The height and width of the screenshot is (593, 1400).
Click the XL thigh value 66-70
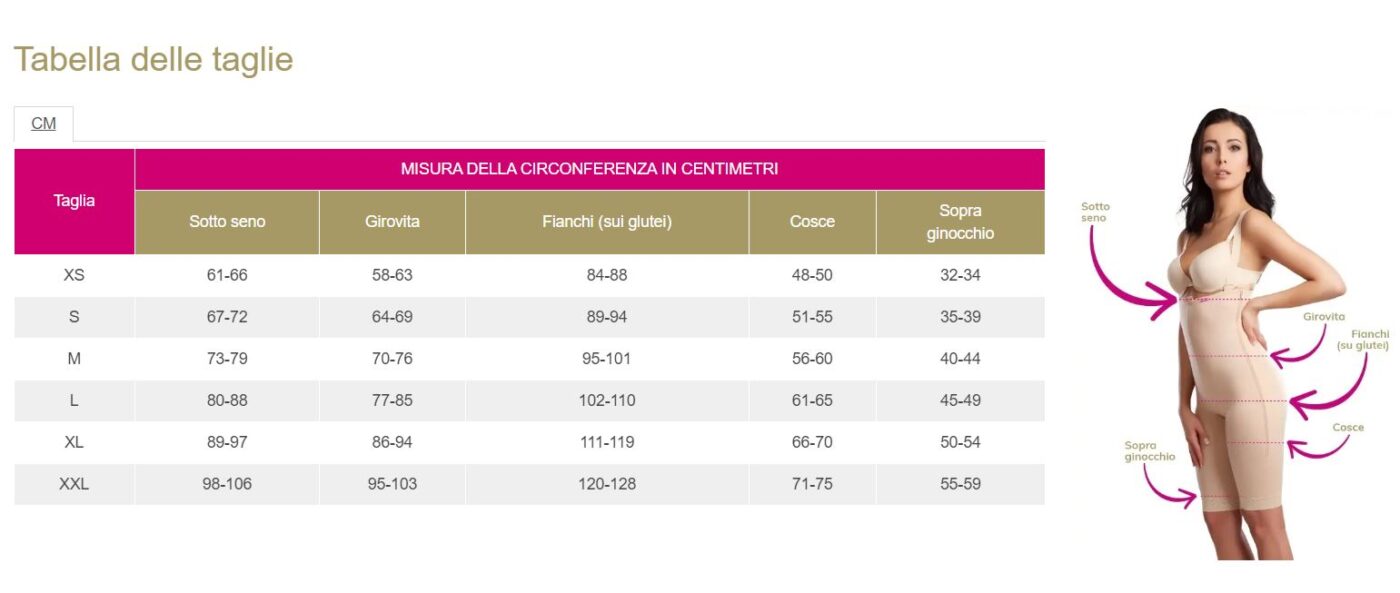(812, 442)
